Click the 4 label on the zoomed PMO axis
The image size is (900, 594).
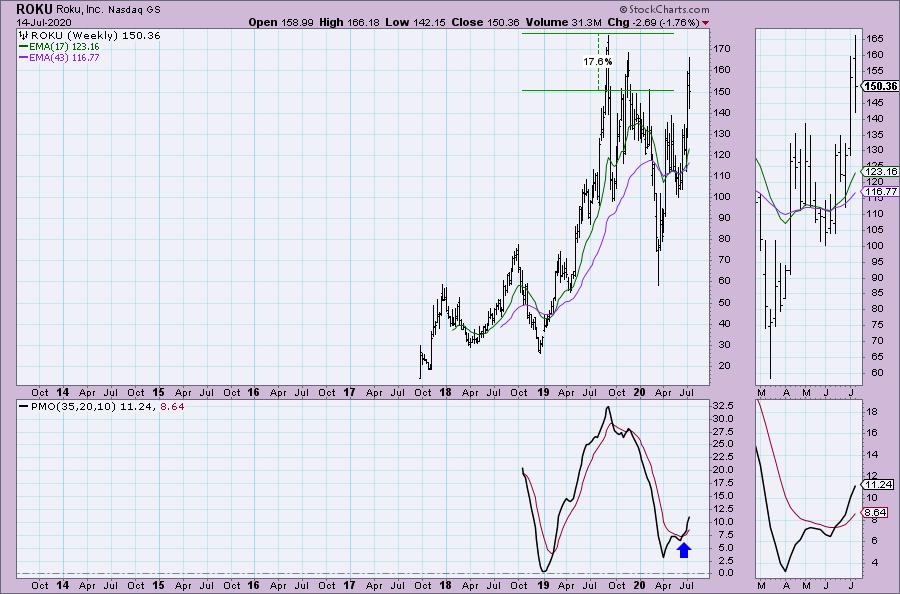coord(874,562)
